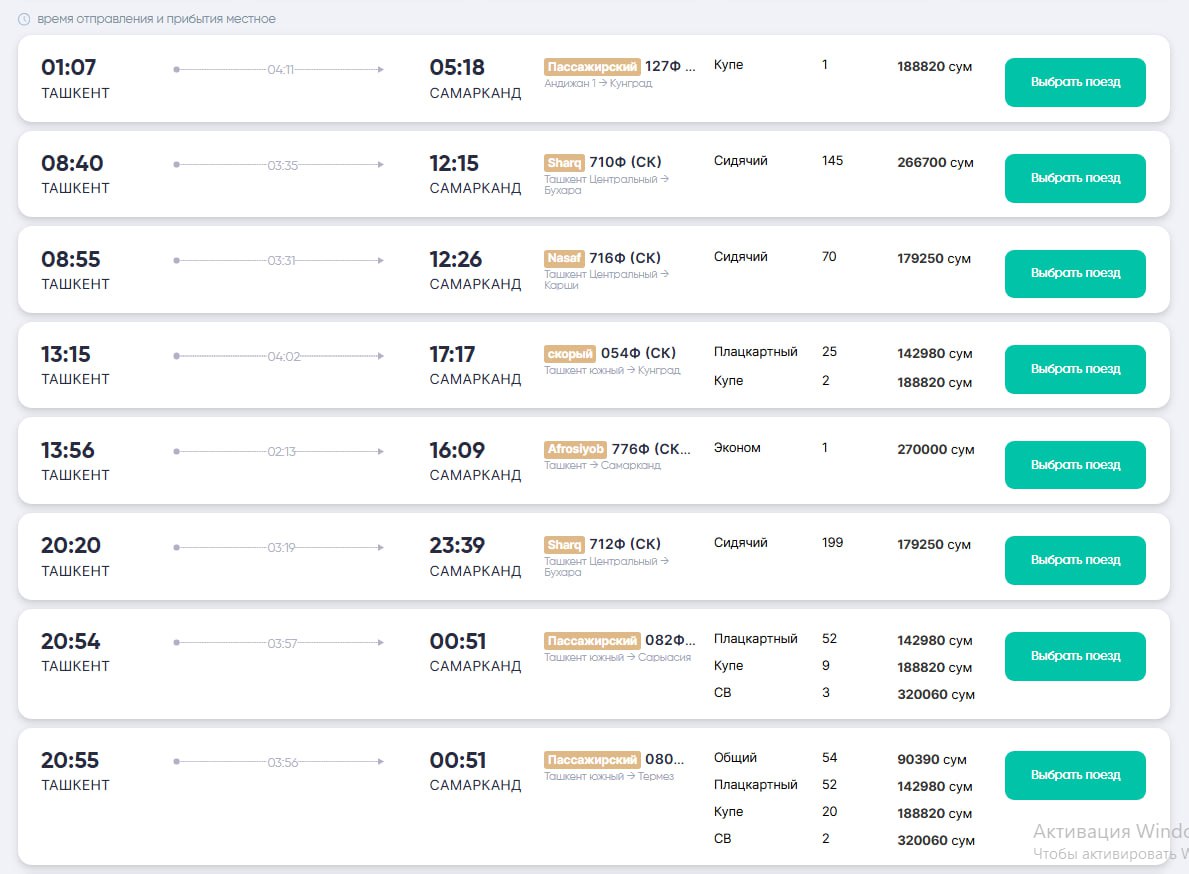Image resolution: width=1189 pixels, height=874 pixels.
Task: Click the Nasaf train type badge
Action: coord(564,258)
